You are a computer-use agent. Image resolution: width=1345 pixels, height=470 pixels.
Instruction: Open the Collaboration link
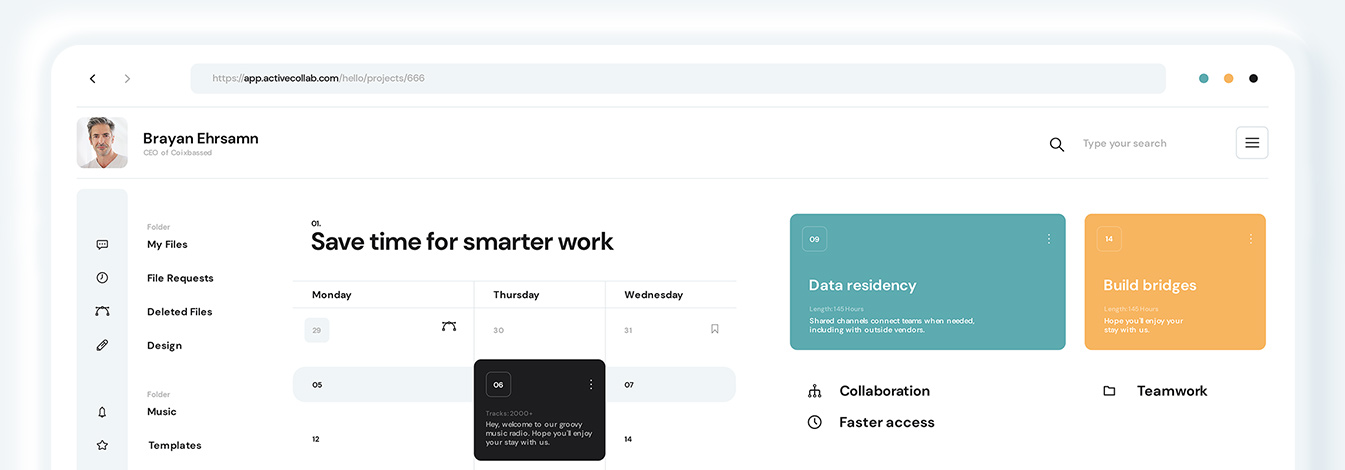pyautogui.click(x=883, y=391)
